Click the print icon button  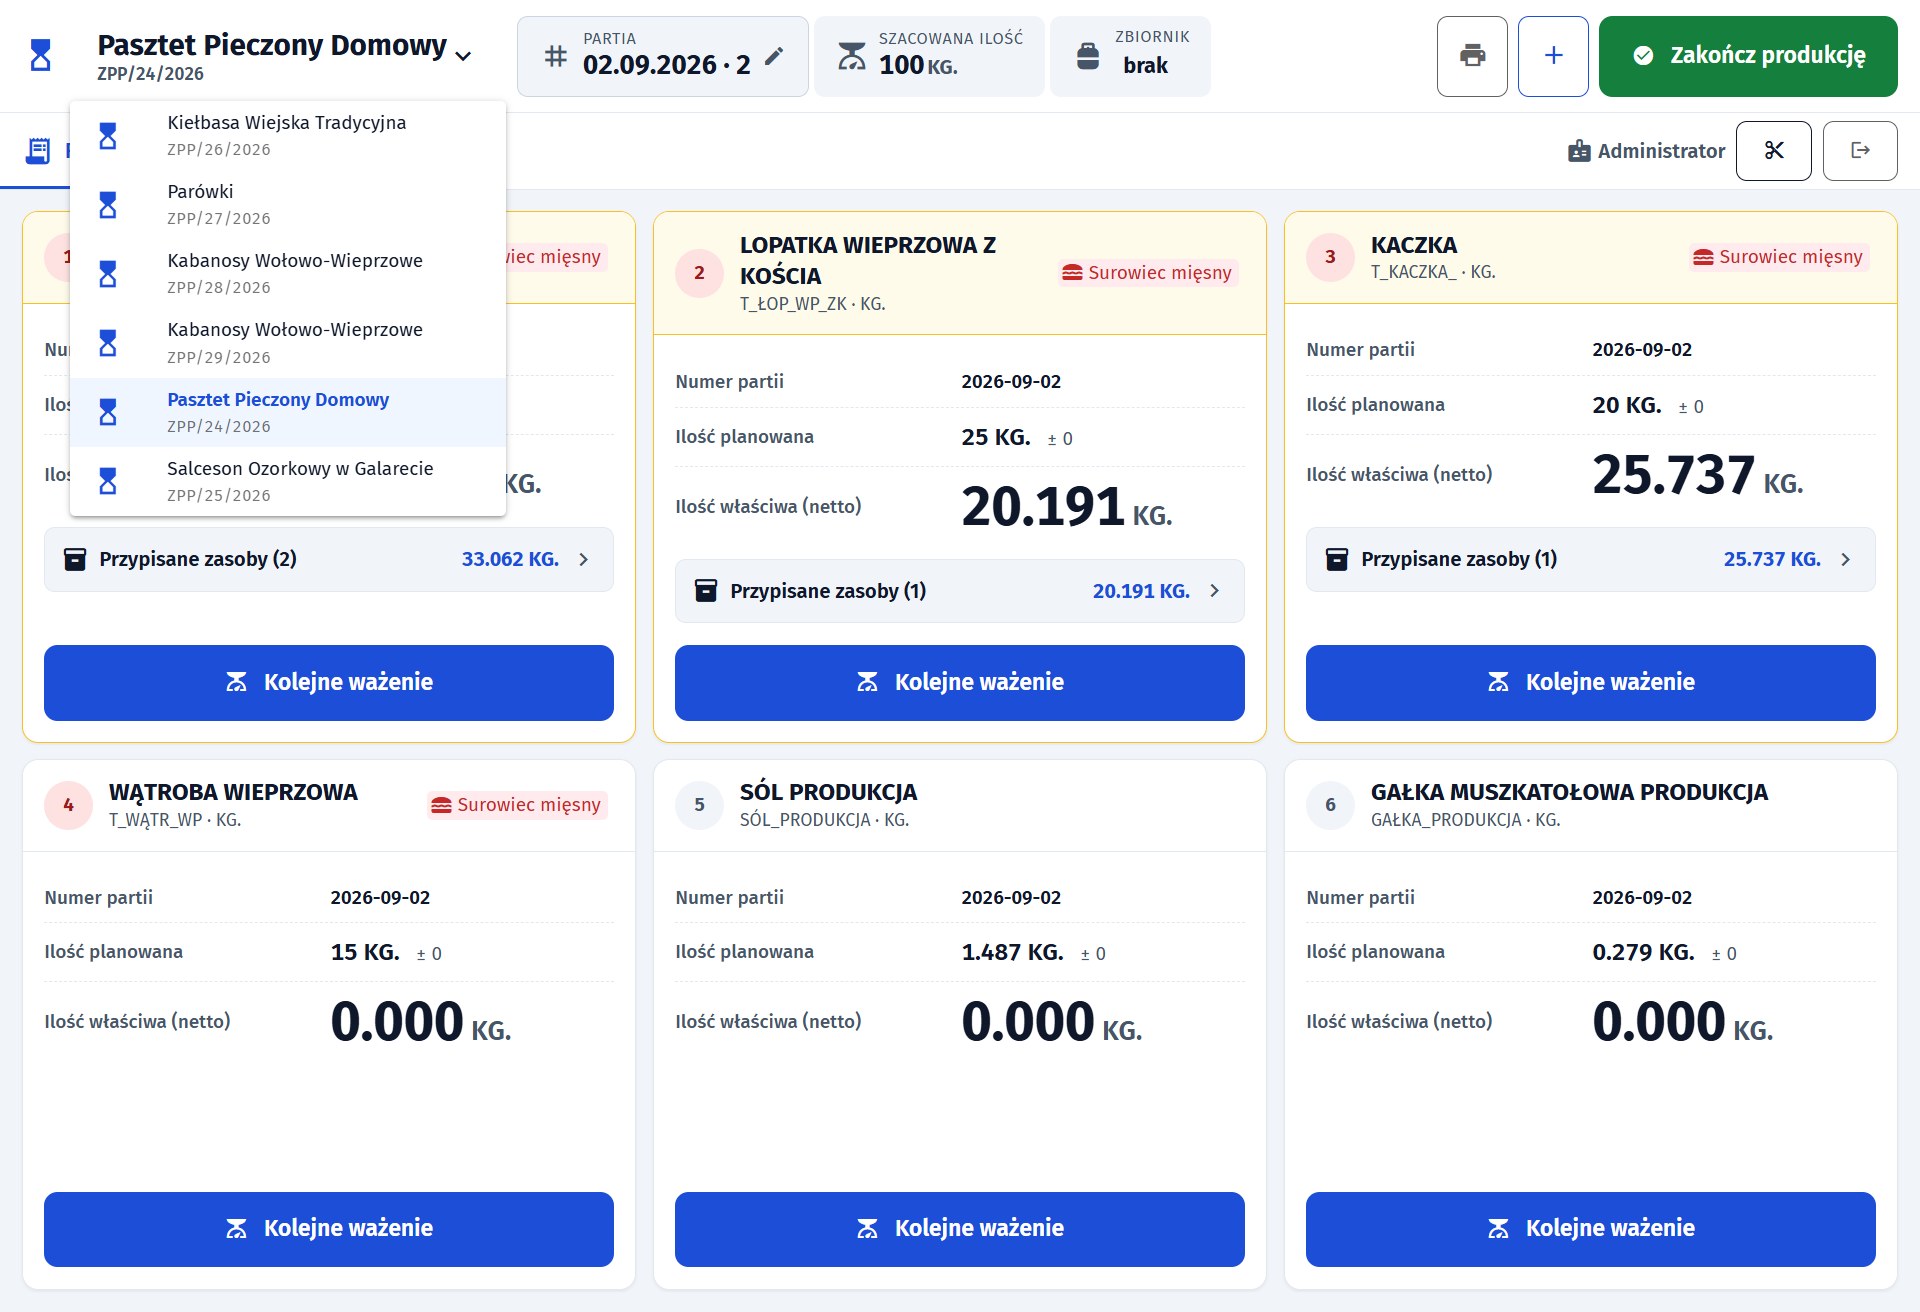click(1472, 56)
